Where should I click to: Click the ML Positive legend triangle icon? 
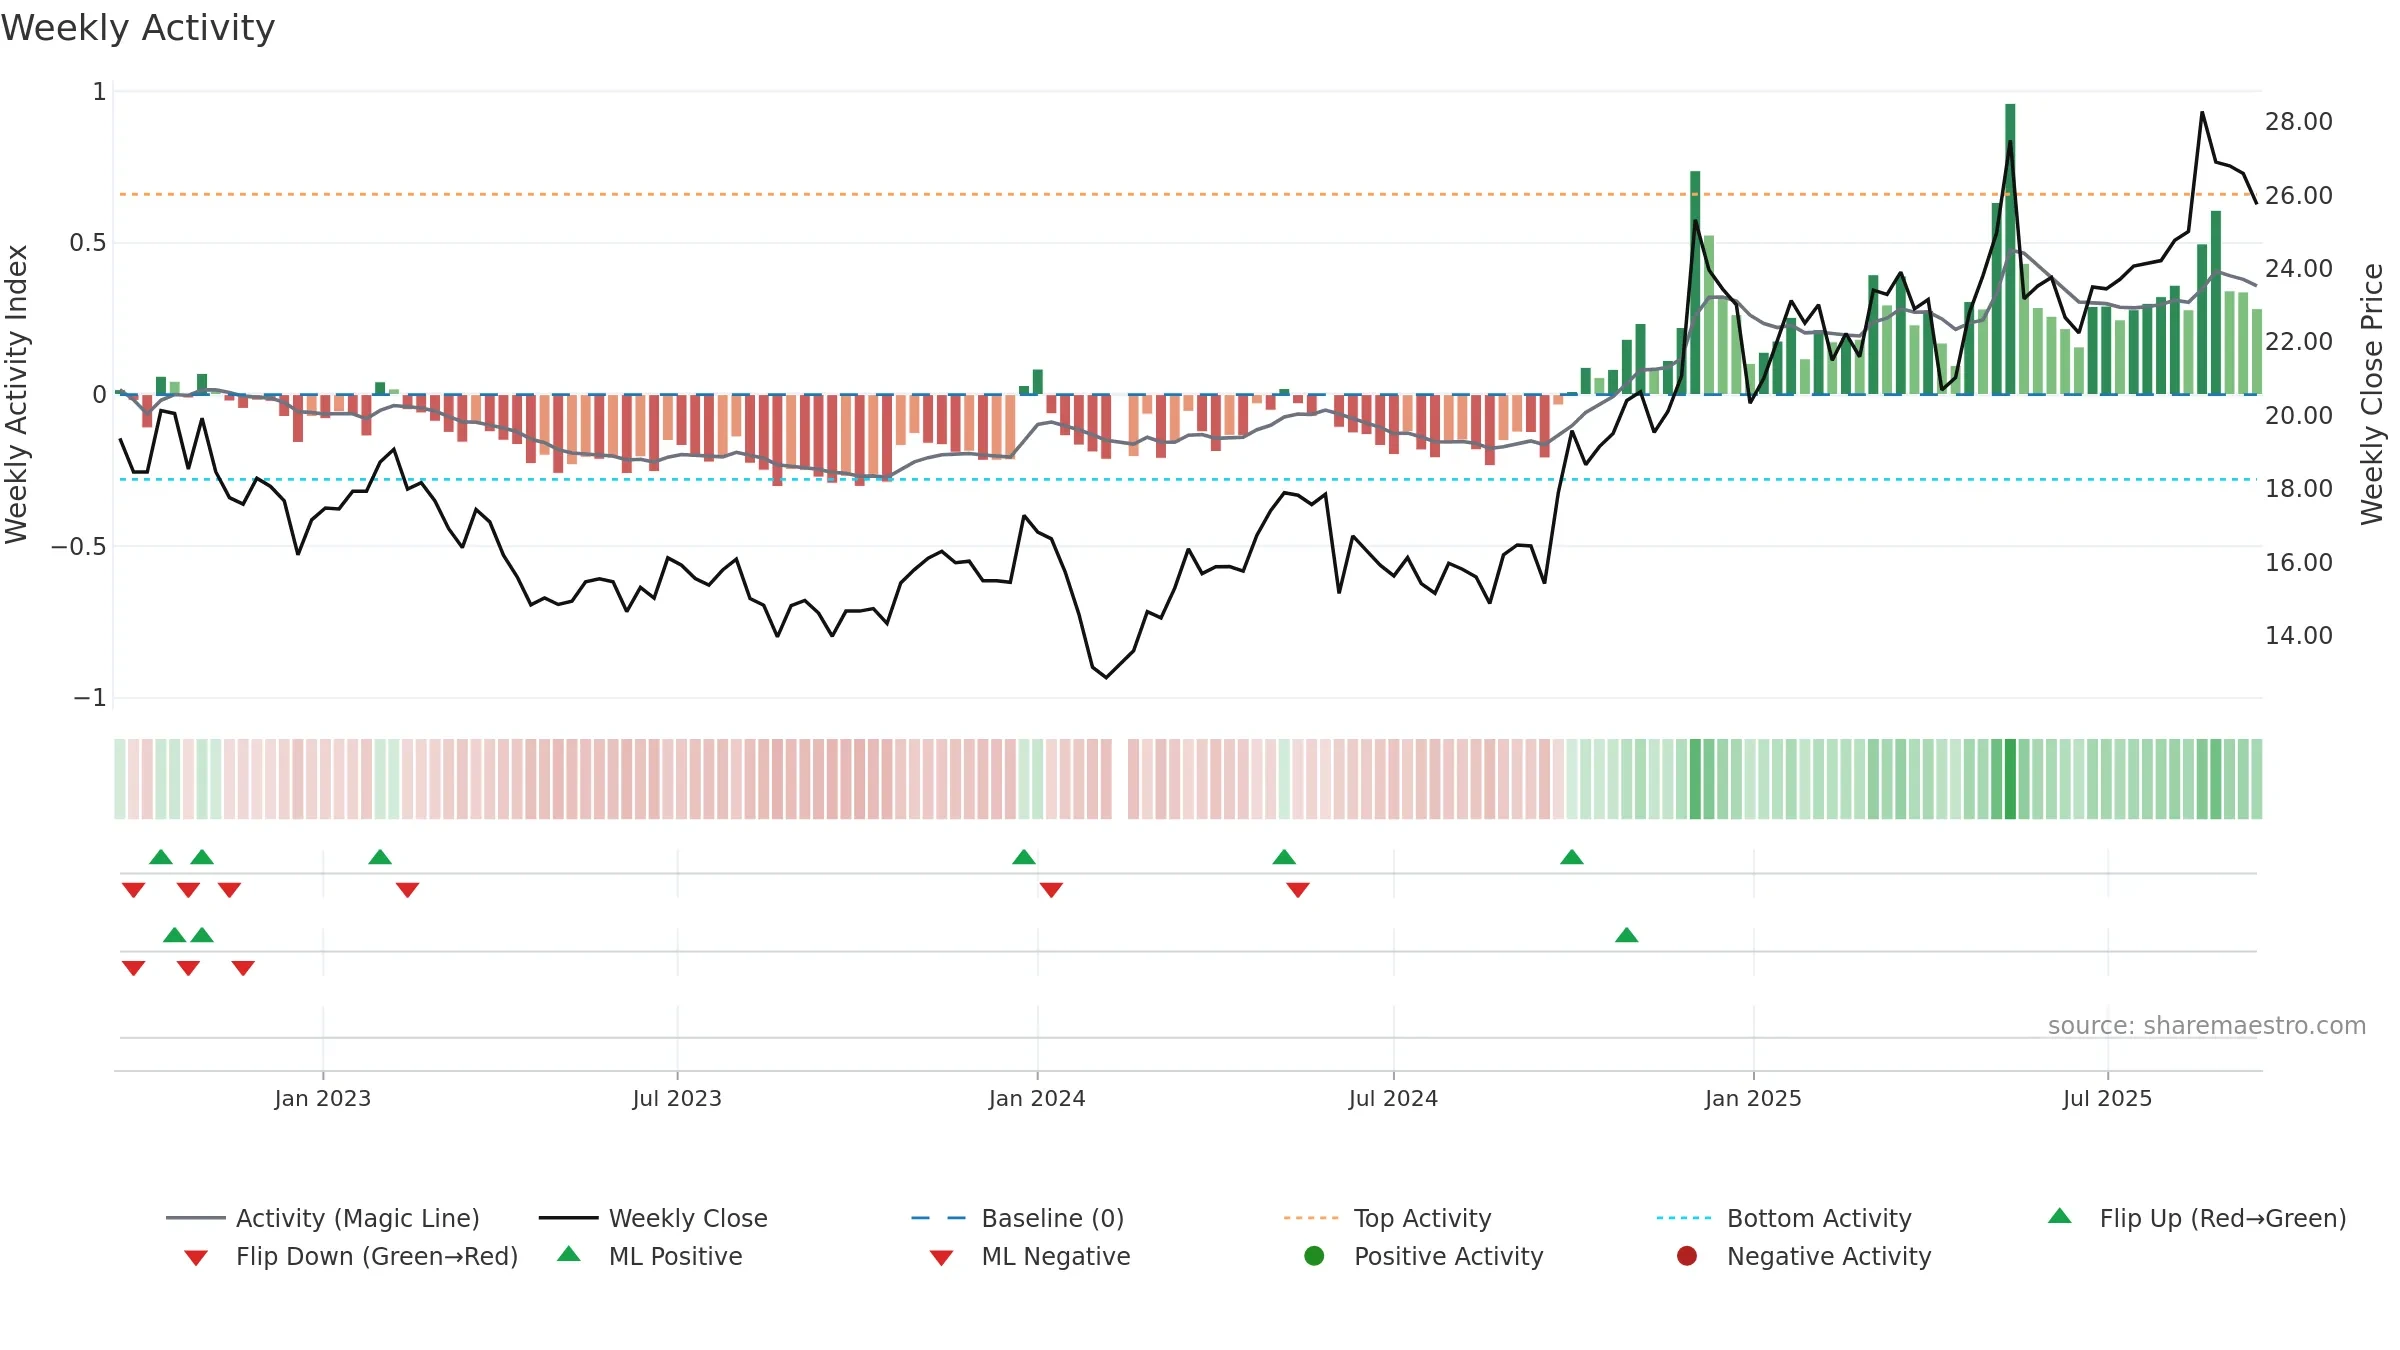569,1254
